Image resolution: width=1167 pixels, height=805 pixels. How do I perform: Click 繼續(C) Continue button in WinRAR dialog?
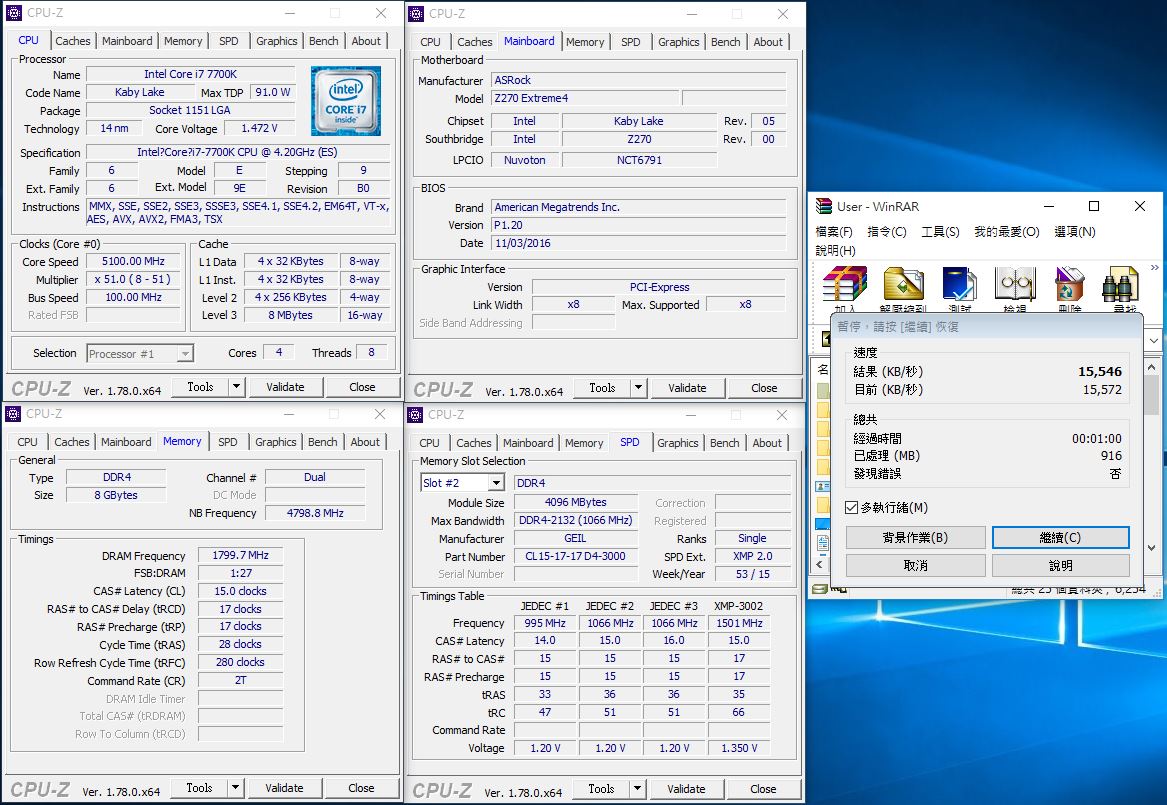click(1061, 537)
